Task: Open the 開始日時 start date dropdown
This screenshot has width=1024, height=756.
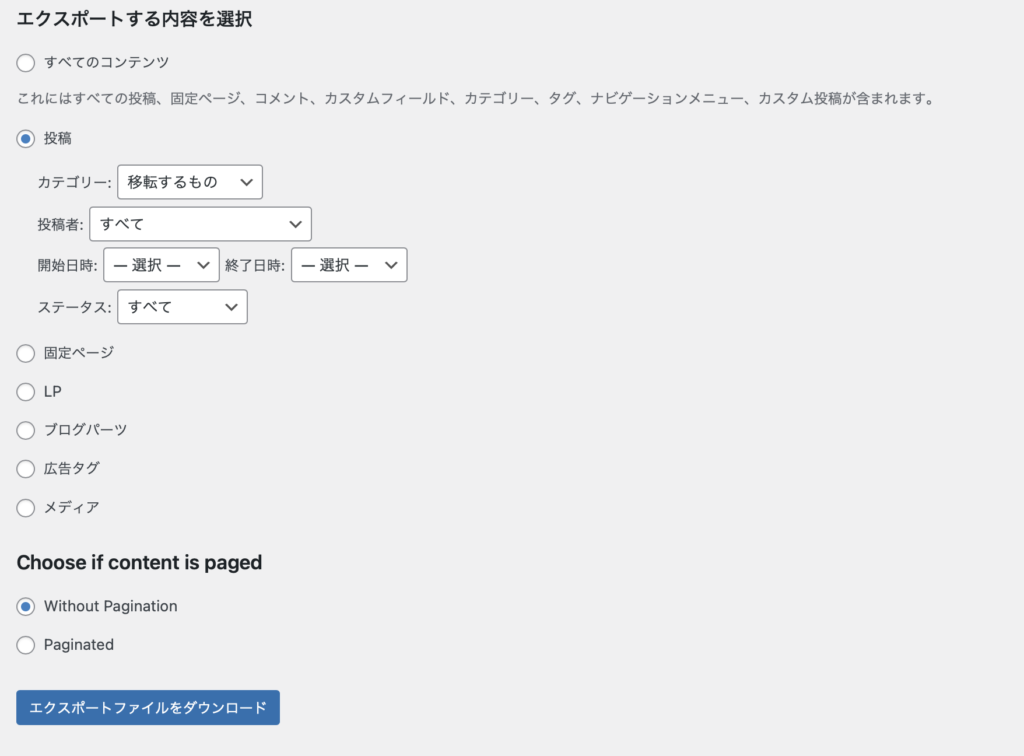Action: [x=160, y=265]
